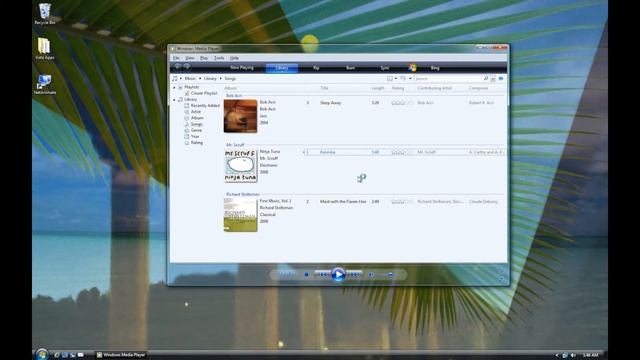The height and width of the screenshot is (360, 640).
Task: Switch to the Library tab
Action: pos(282,68)
